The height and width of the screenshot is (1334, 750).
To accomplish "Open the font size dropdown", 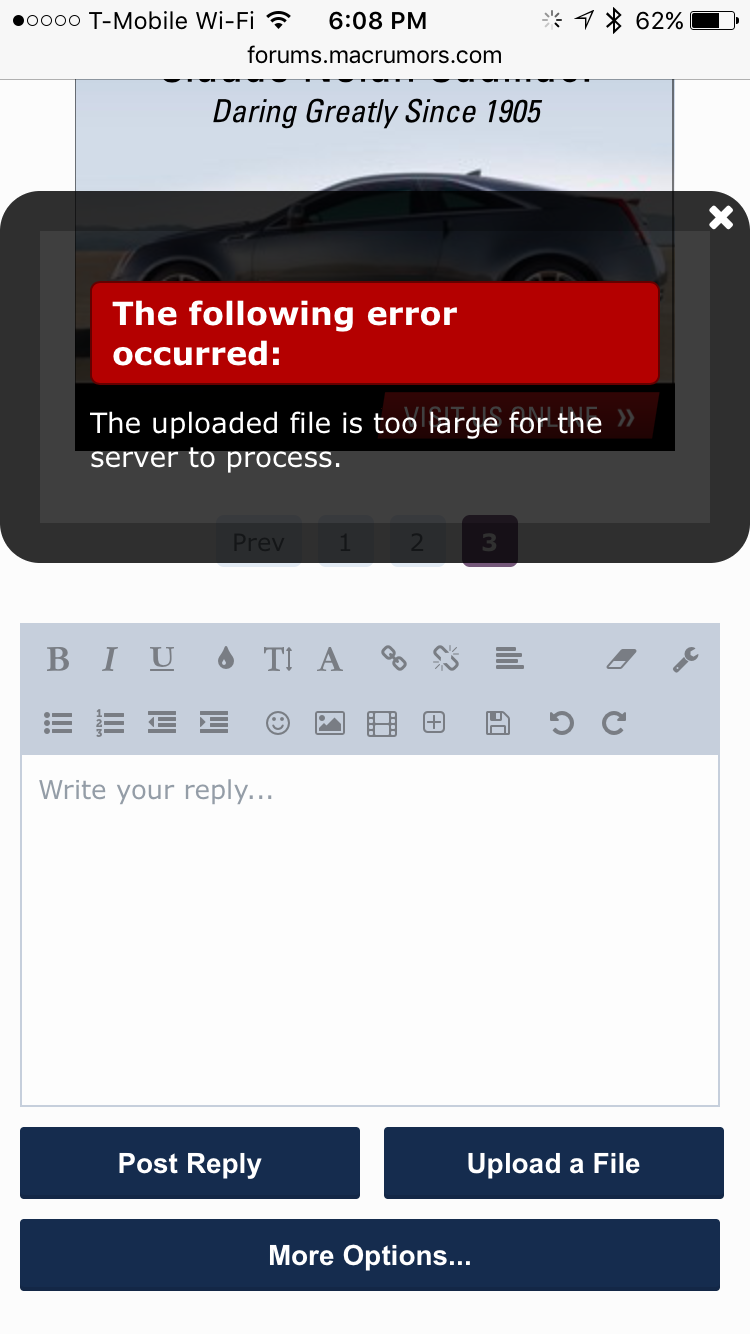I will point(278,659).
